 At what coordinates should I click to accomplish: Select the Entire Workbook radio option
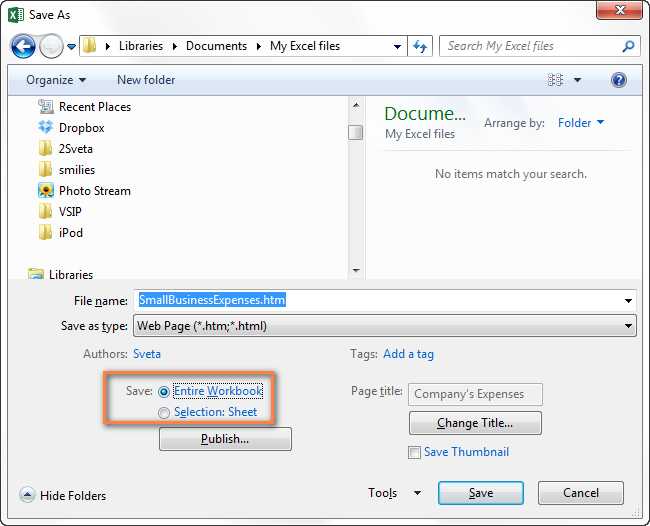(x=164, y=391)
